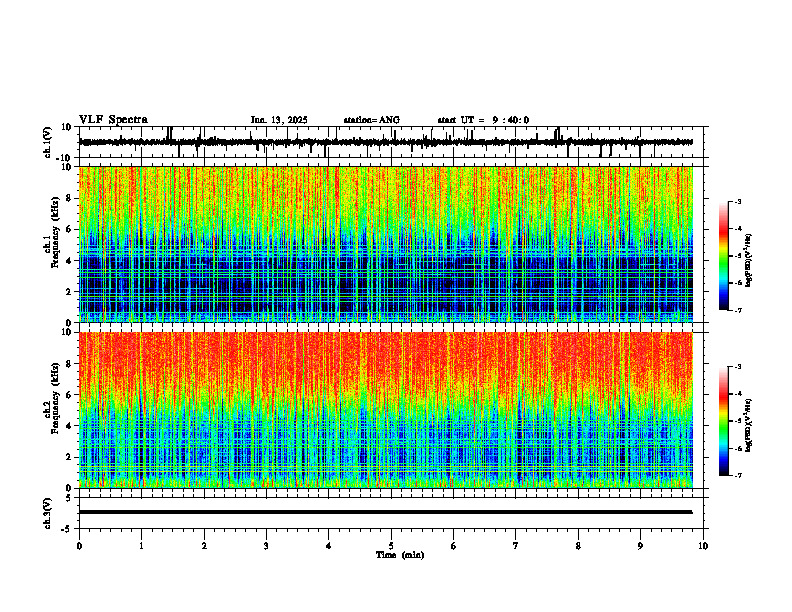
Task: Click the ch.2 color bar log(PSD) label
Action: [x=748, y=425]
